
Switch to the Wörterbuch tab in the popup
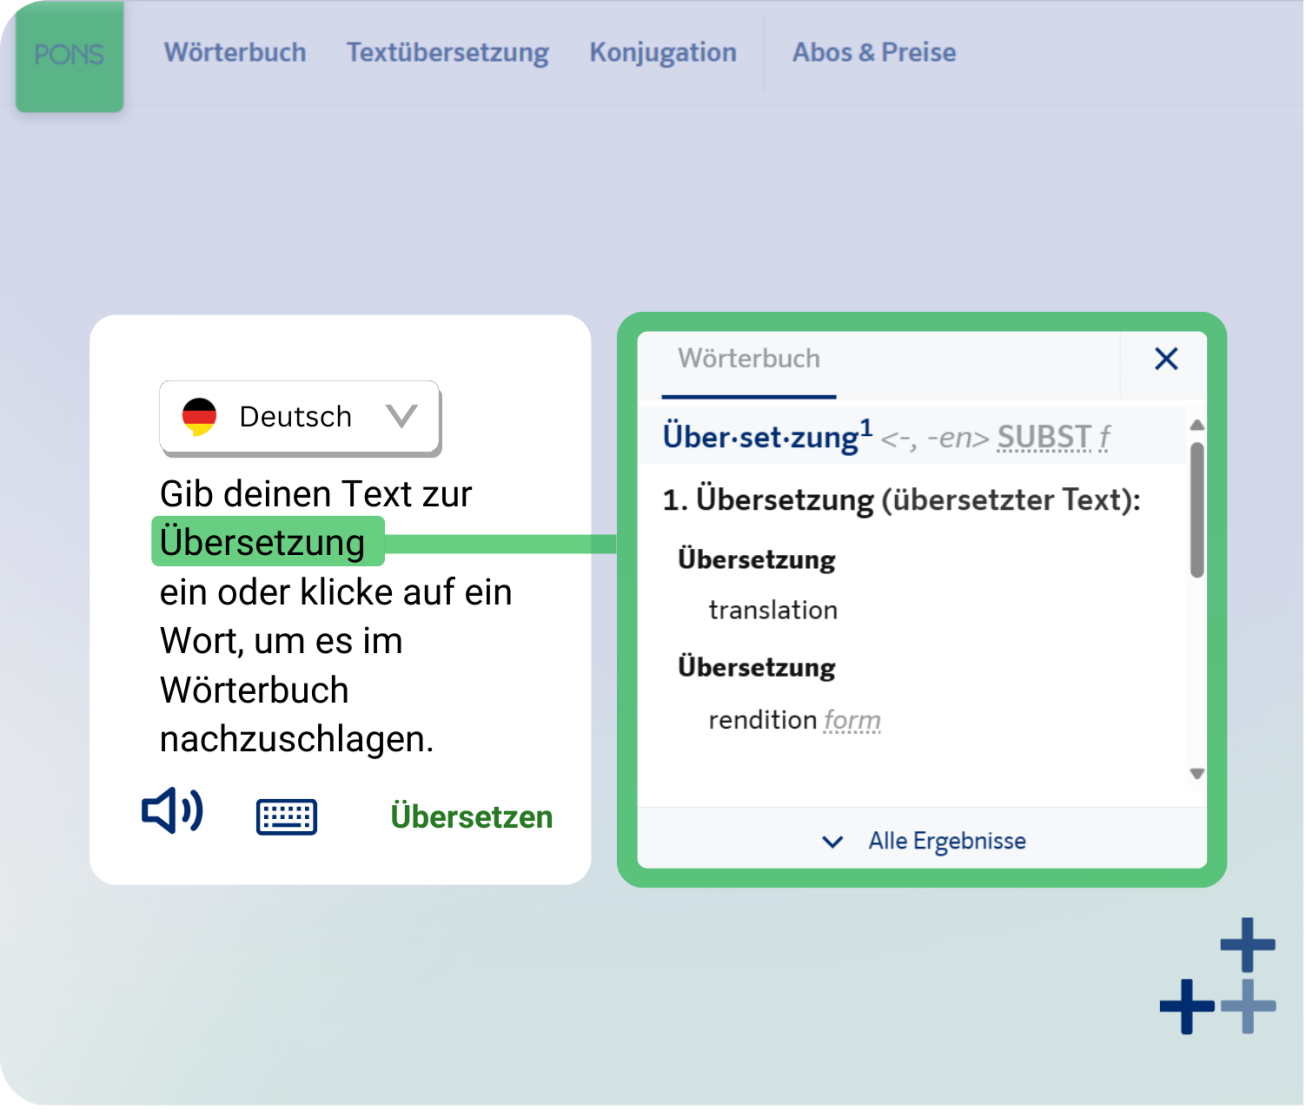[x=749, y=358]
